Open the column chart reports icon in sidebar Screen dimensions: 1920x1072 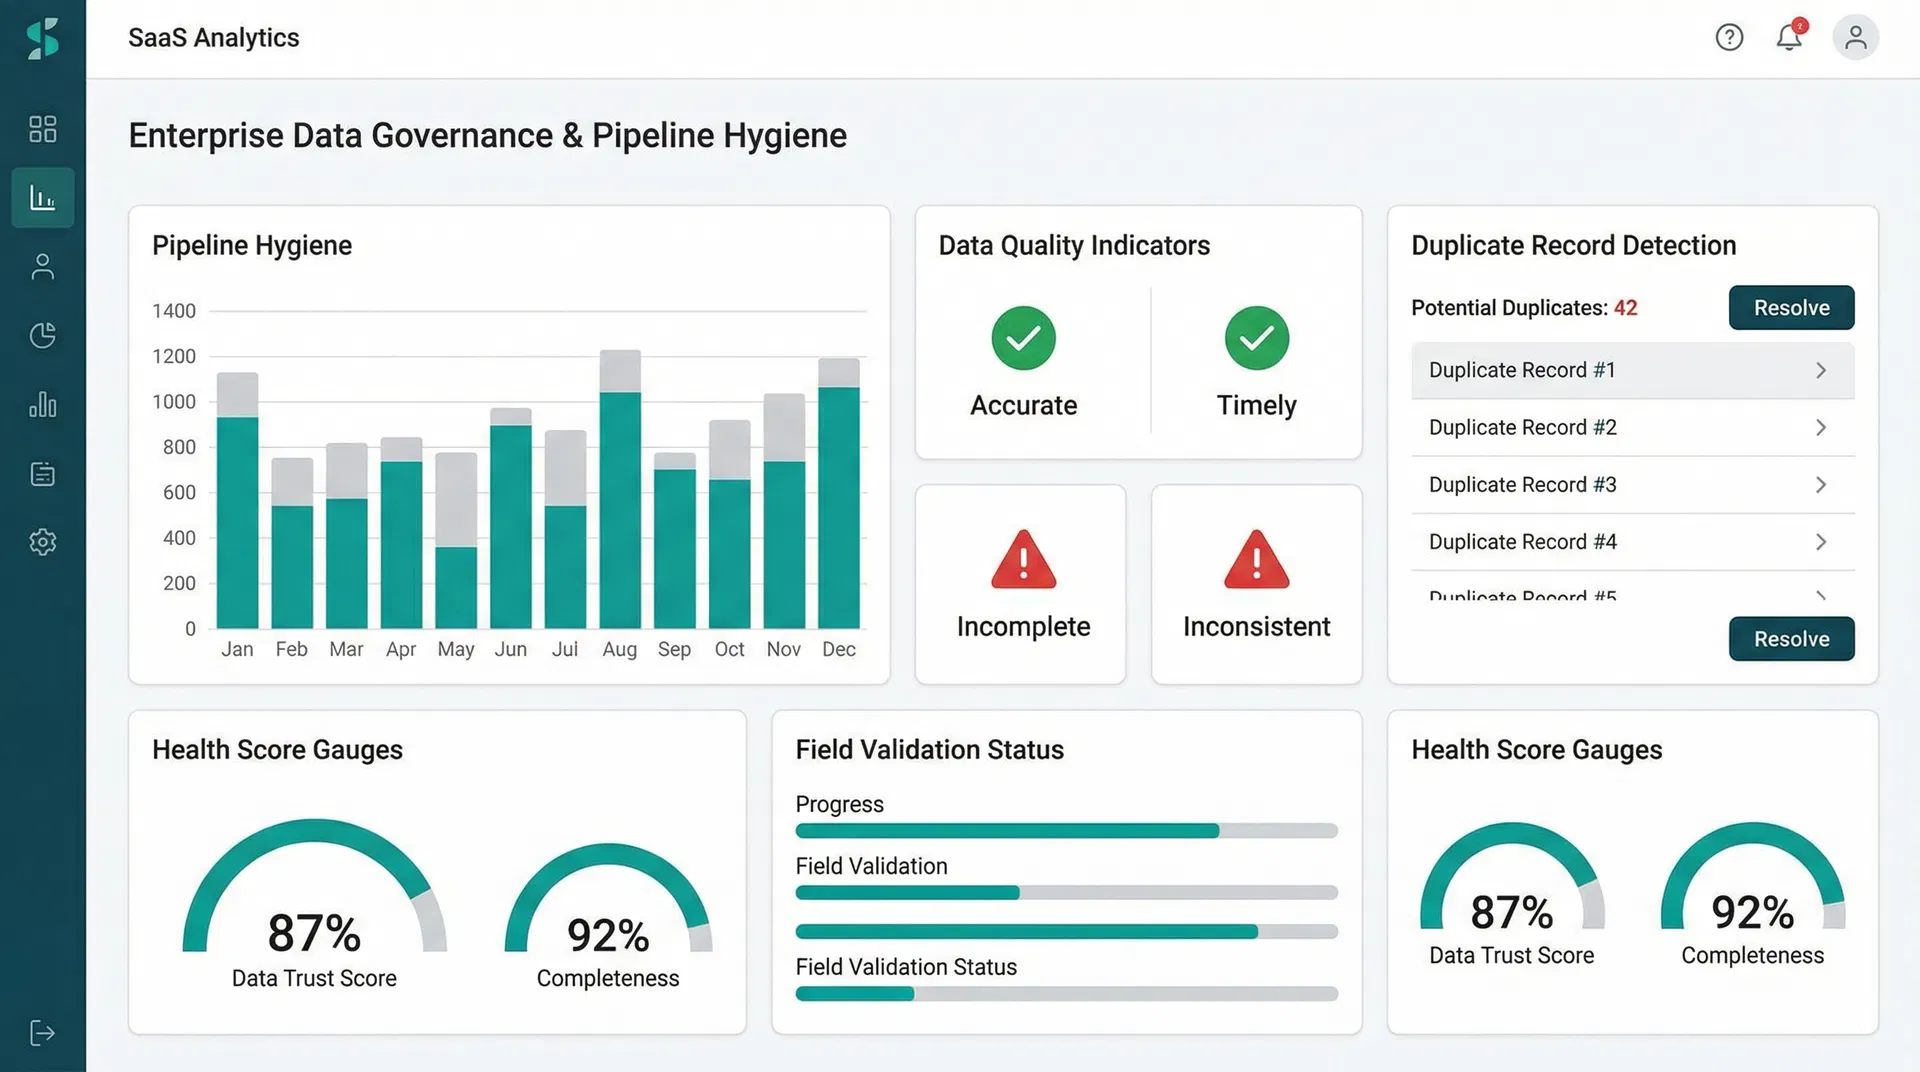[x=42, y=404]
